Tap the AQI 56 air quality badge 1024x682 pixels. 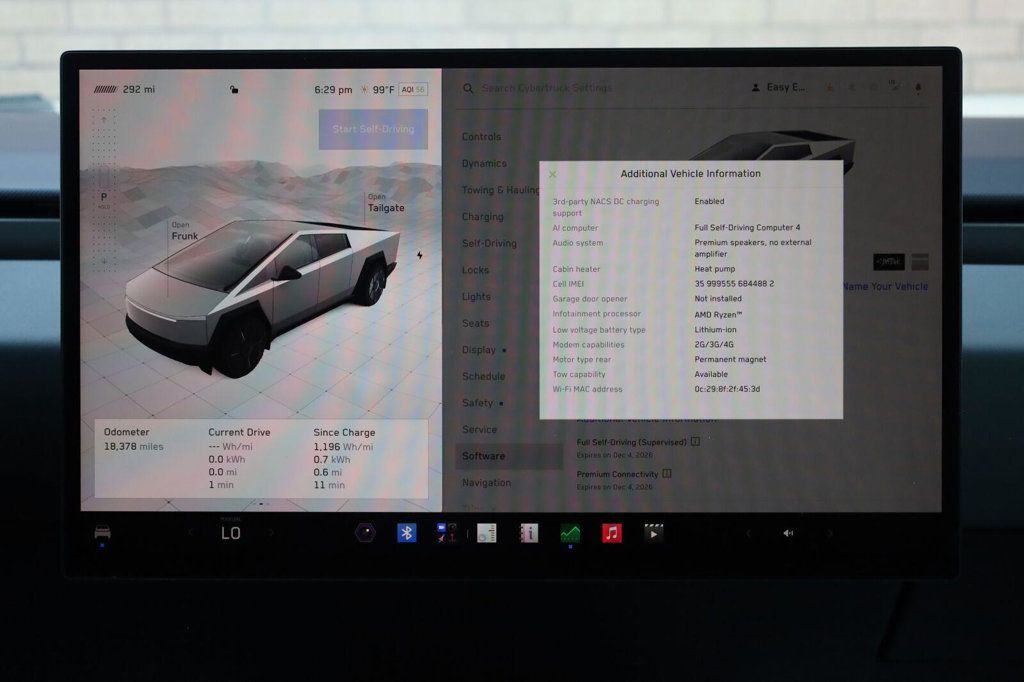tap(413, 89)
